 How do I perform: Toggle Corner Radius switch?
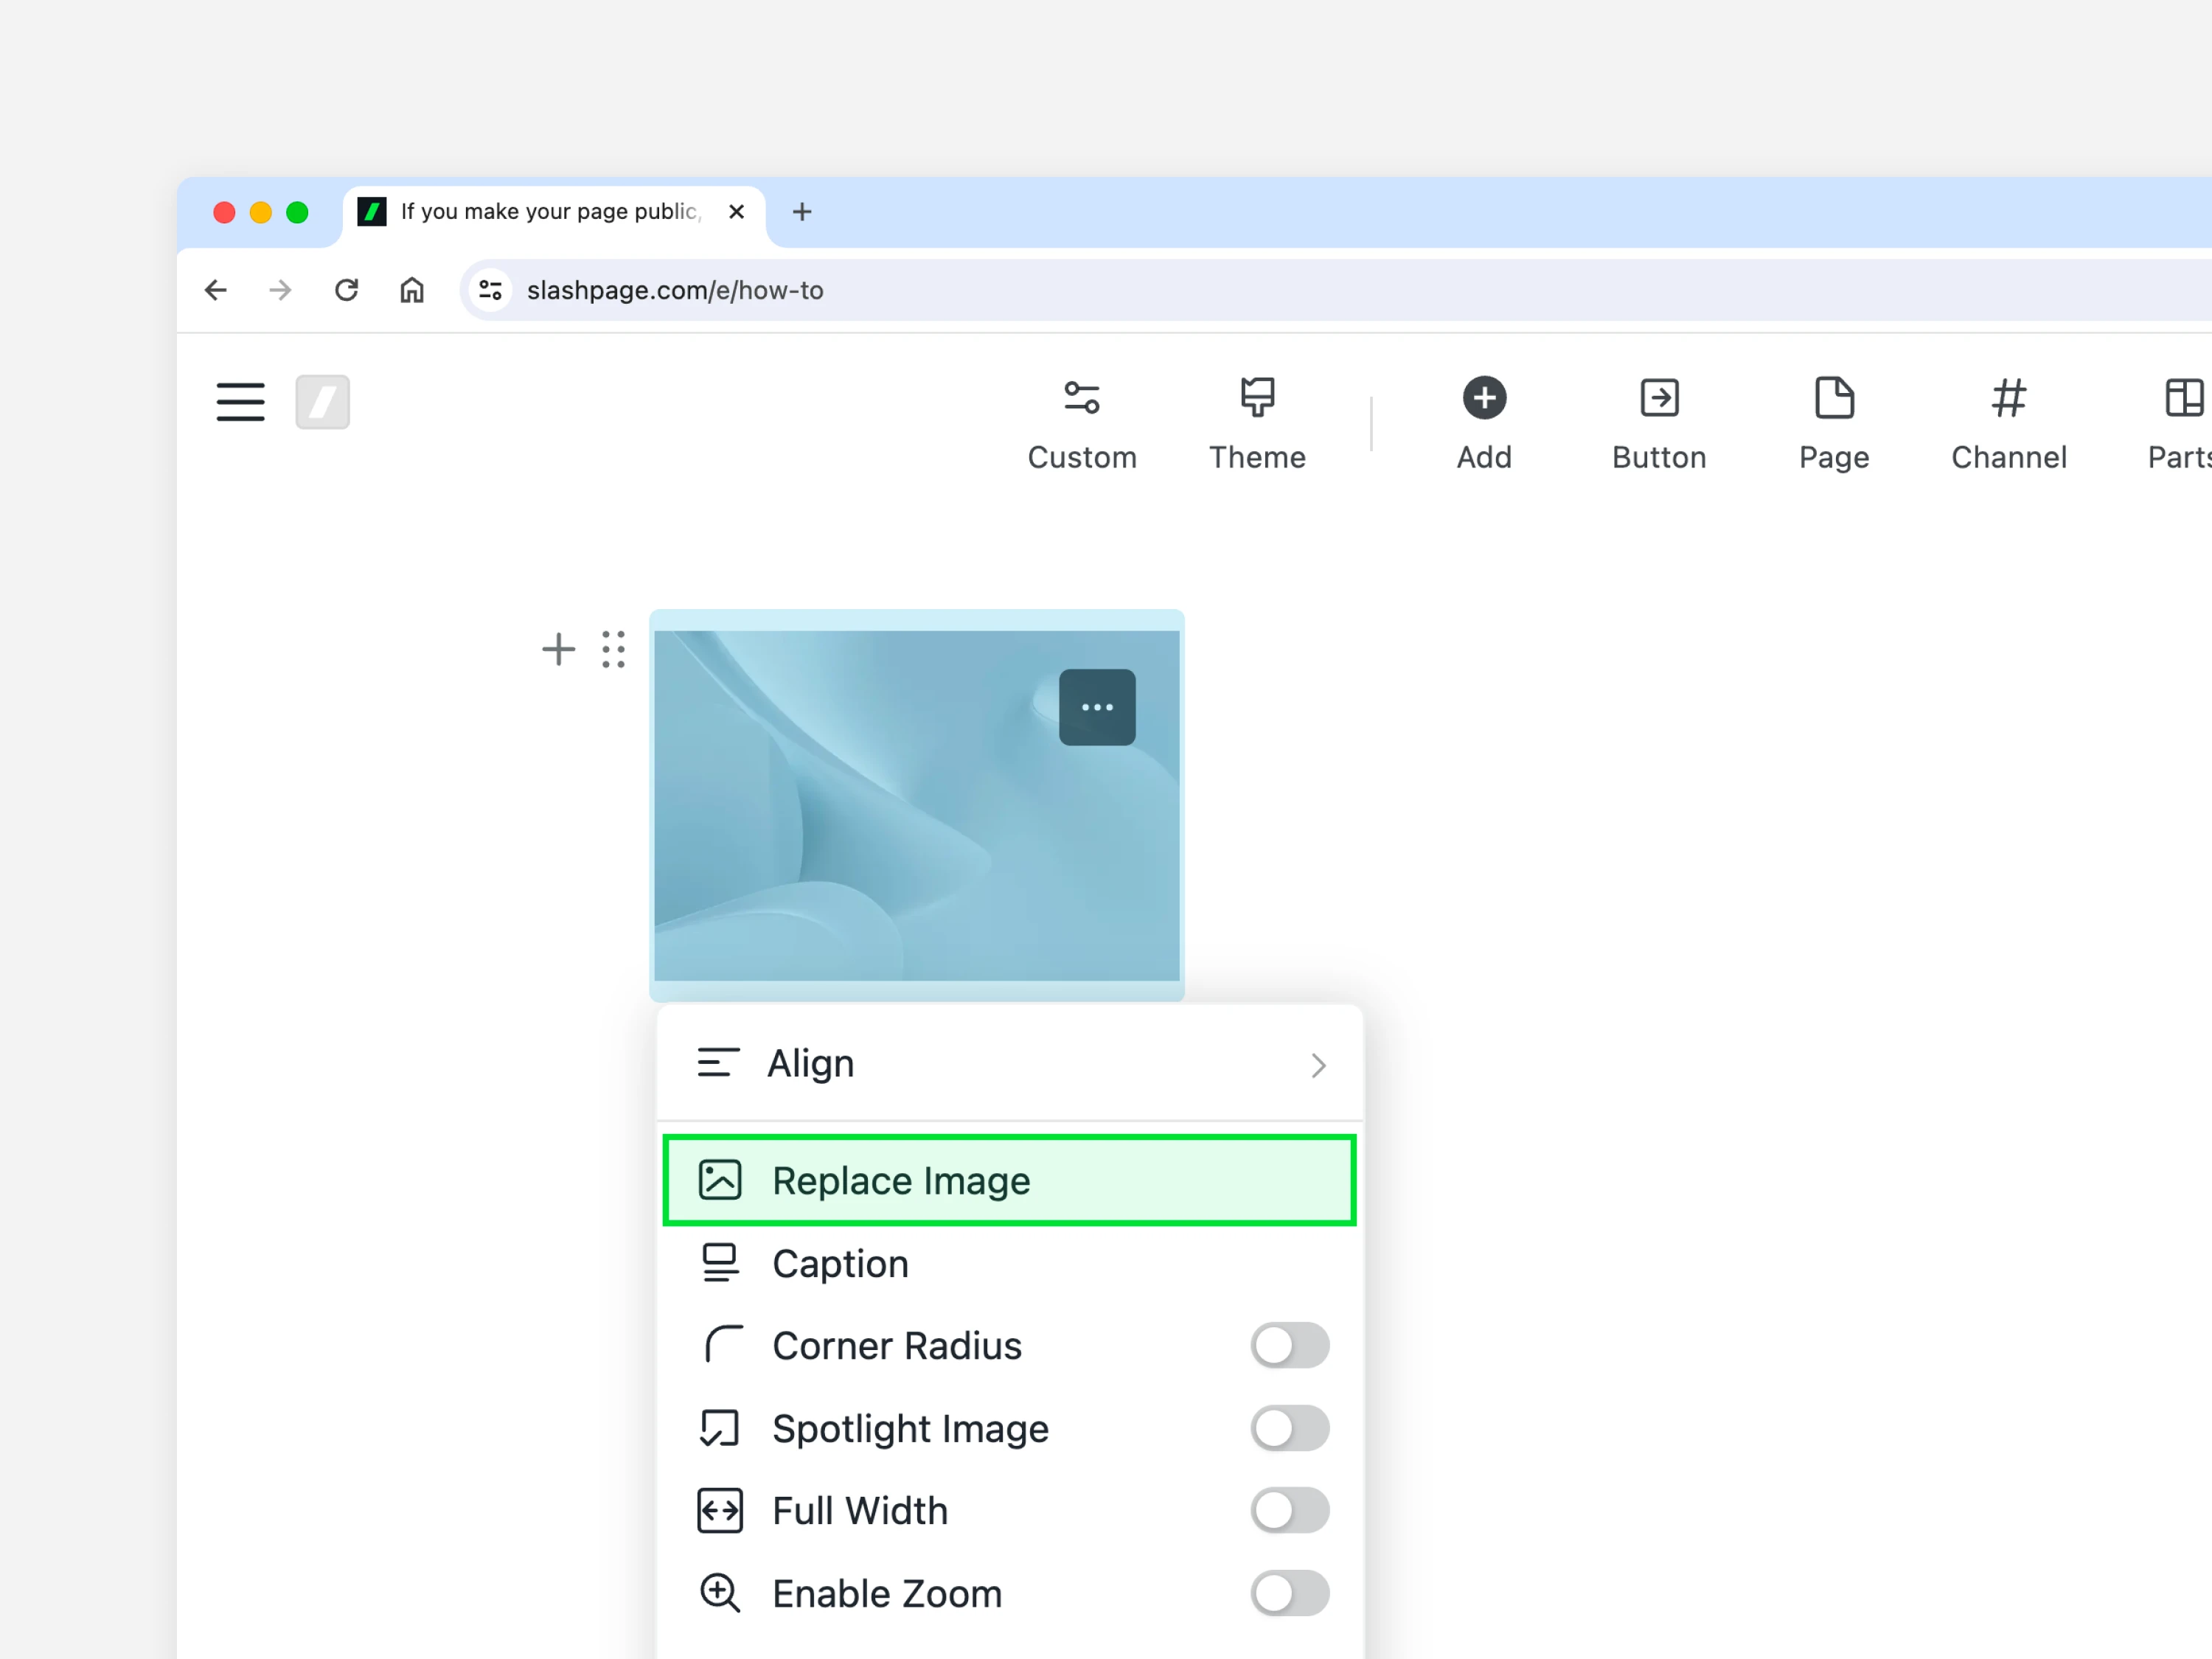click(1289, 1345)
